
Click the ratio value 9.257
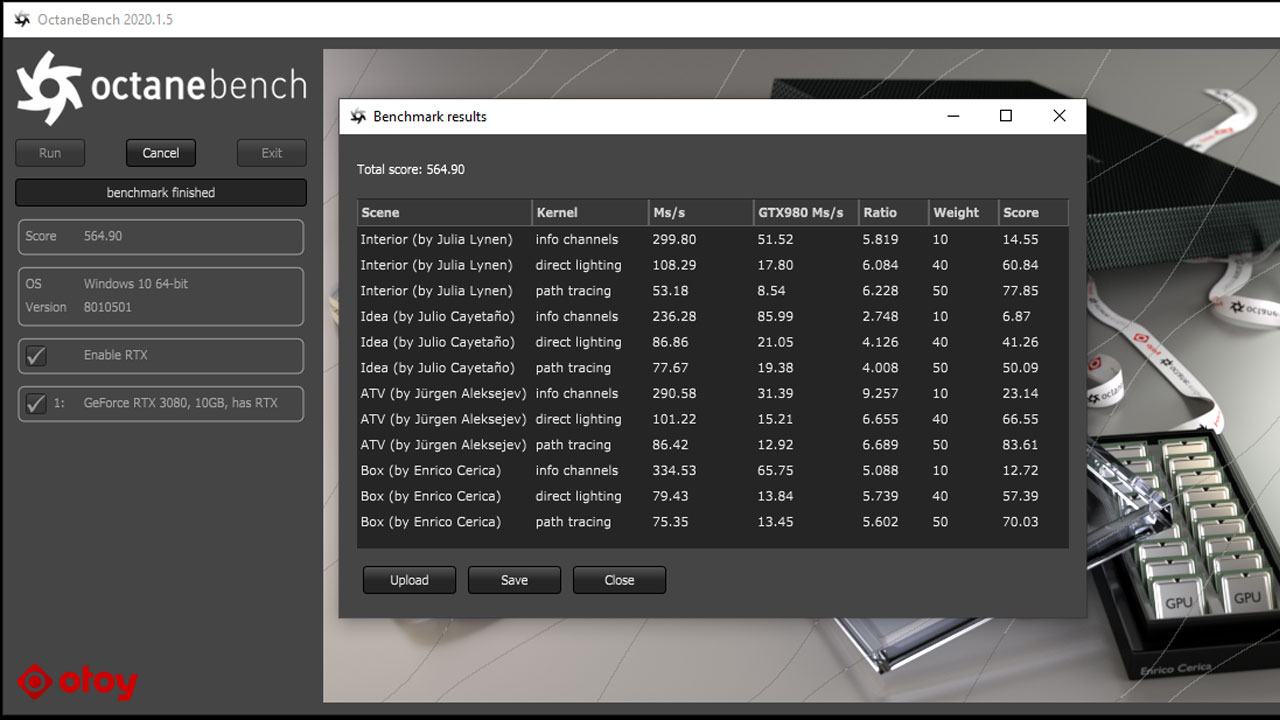(x=880, y=393)
